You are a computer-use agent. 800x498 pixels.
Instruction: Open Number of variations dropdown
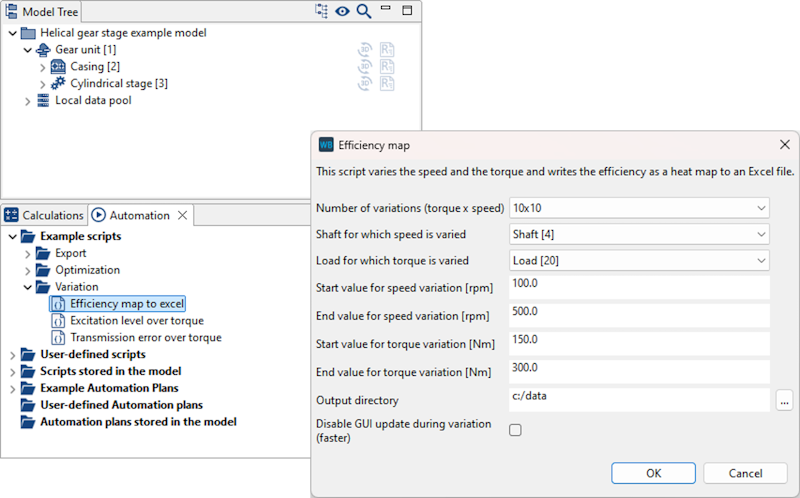639,208
